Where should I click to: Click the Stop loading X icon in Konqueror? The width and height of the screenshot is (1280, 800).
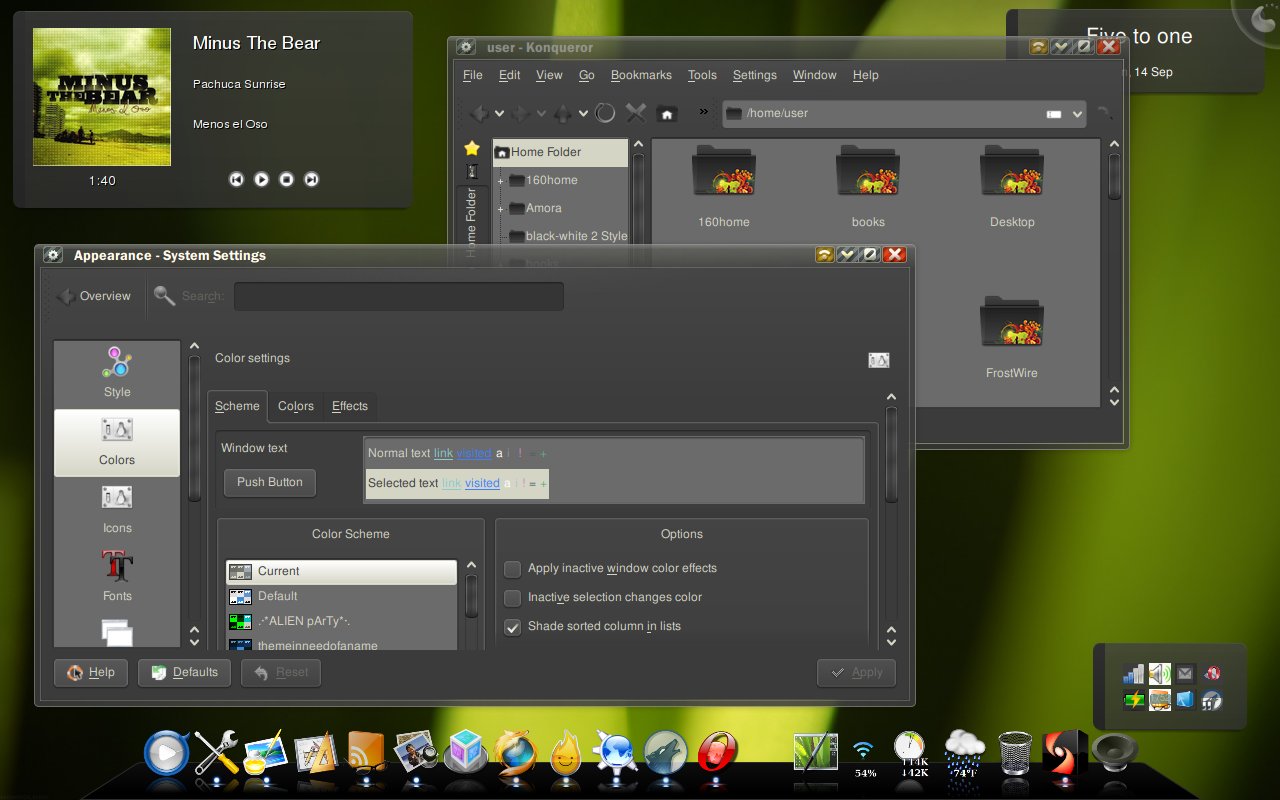pos(636,113)
